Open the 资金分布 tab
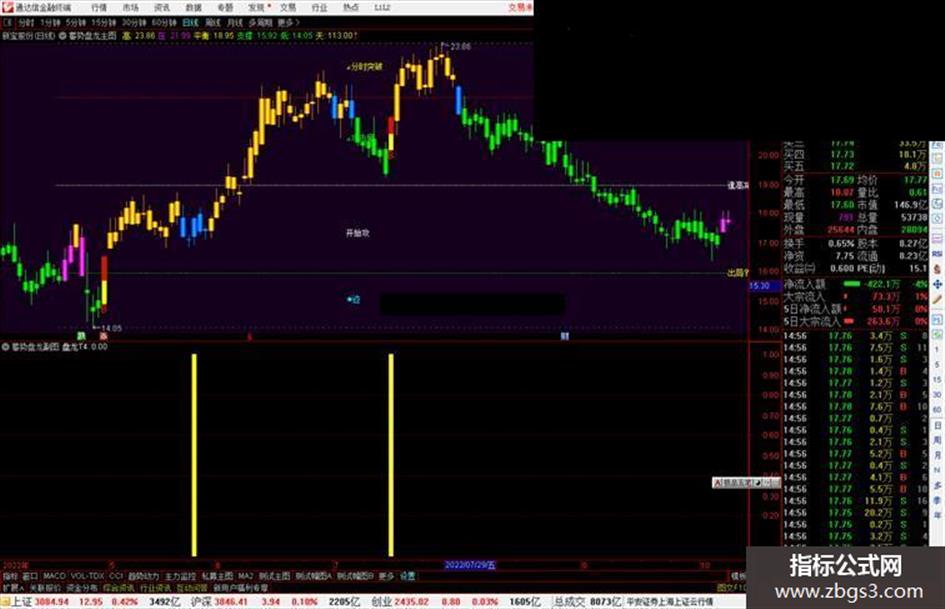 [x=82, y=587]
